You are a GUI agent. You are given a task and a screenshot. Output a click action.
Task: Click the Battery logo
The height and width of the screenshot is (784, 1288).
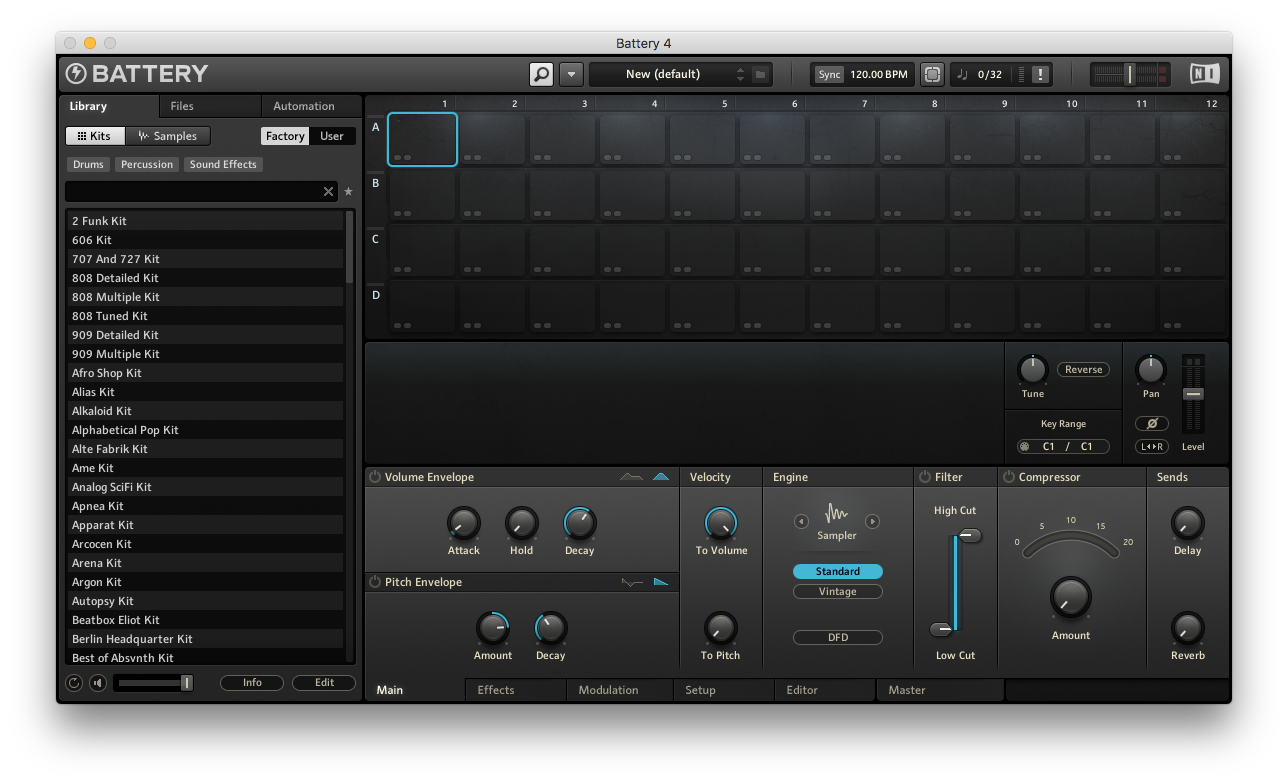[x=137, y=74]
